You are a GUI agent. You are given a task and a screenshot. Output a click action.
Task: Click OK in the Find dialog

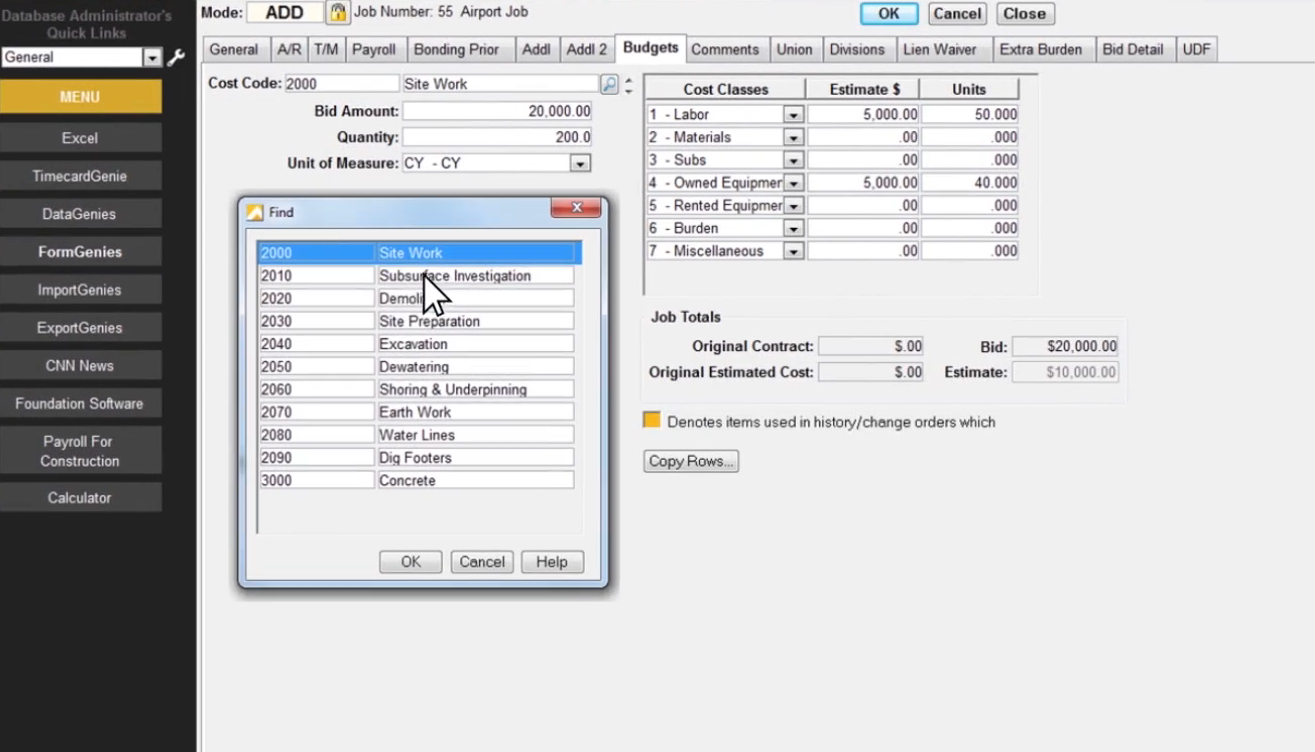tap(409, 561)
